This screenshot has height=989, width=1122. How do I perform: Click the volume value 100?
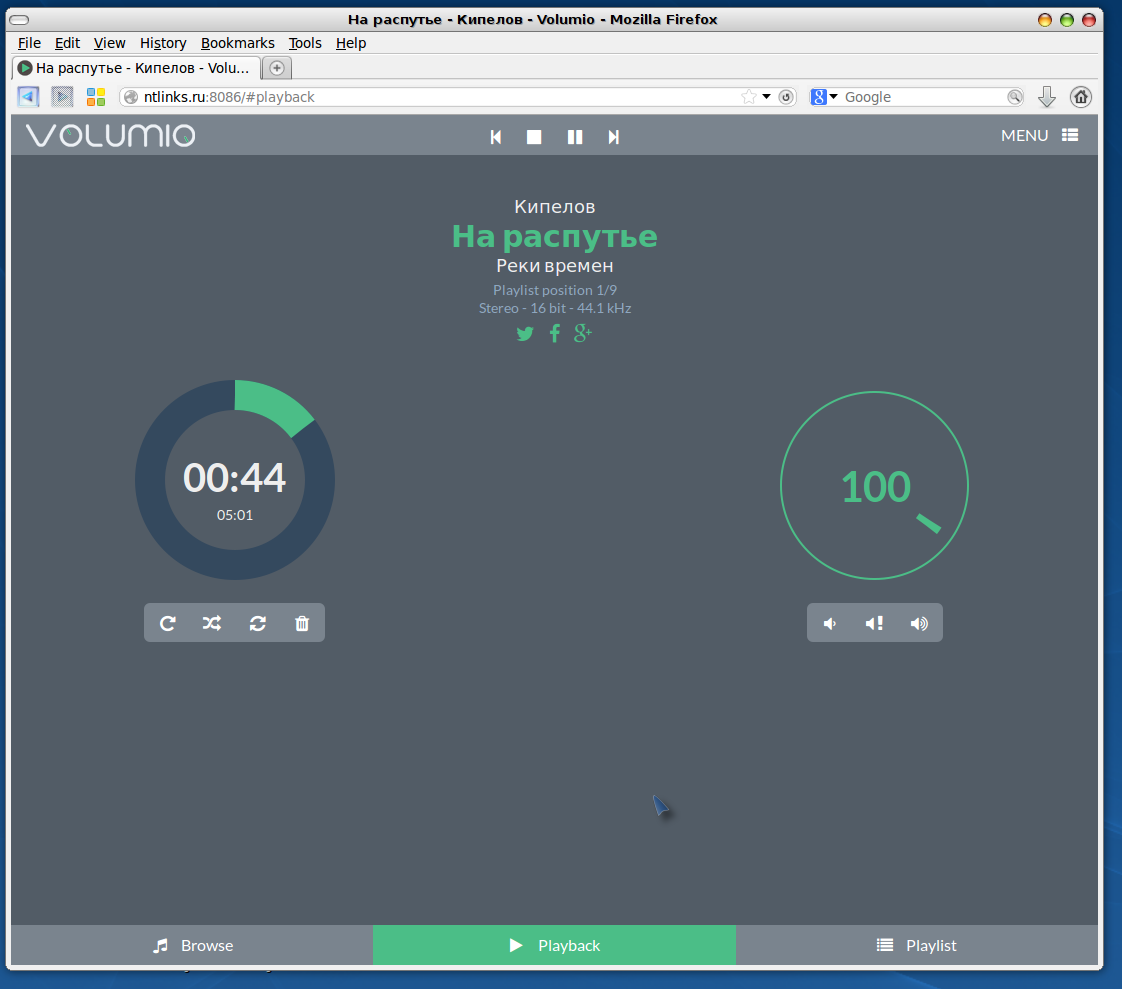pyautogui.click(x=875, y=487)
